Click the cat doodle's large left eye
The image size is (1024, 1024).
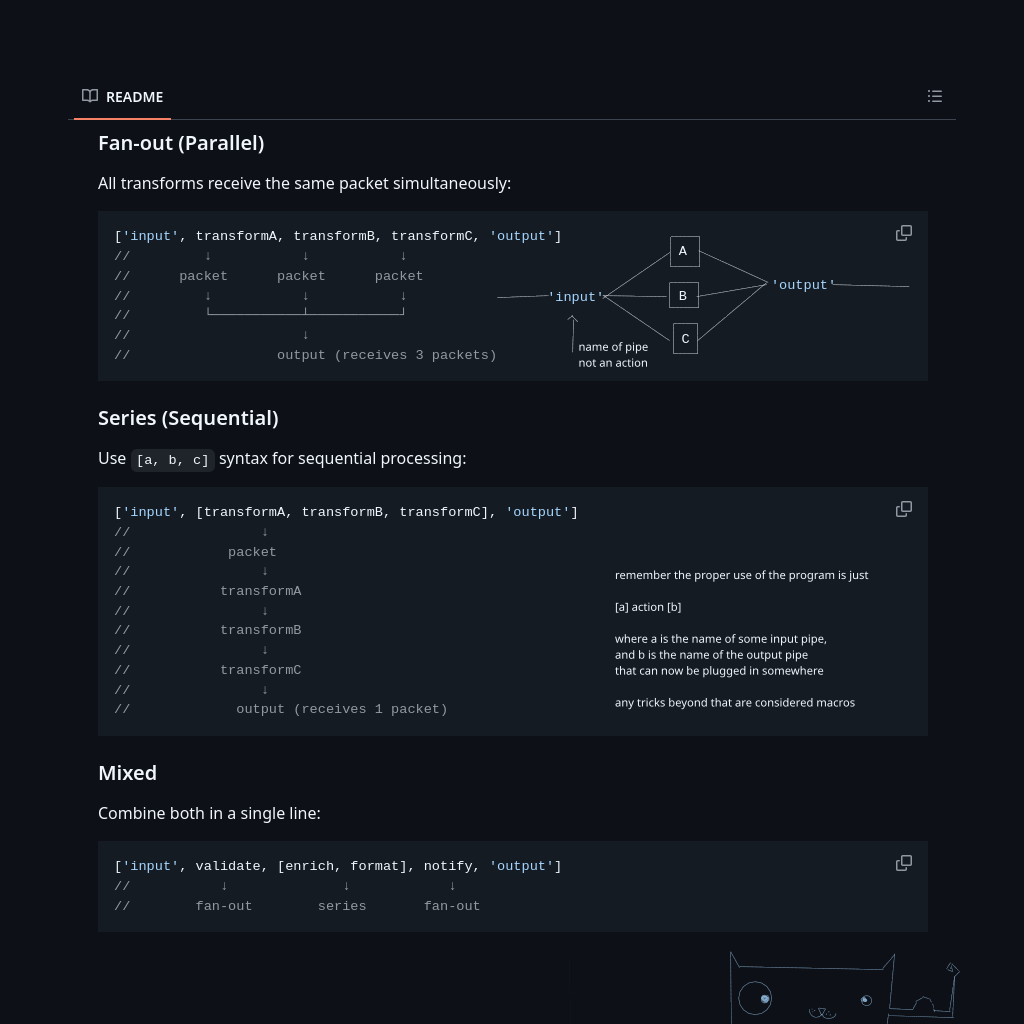[x=755, y=998]
